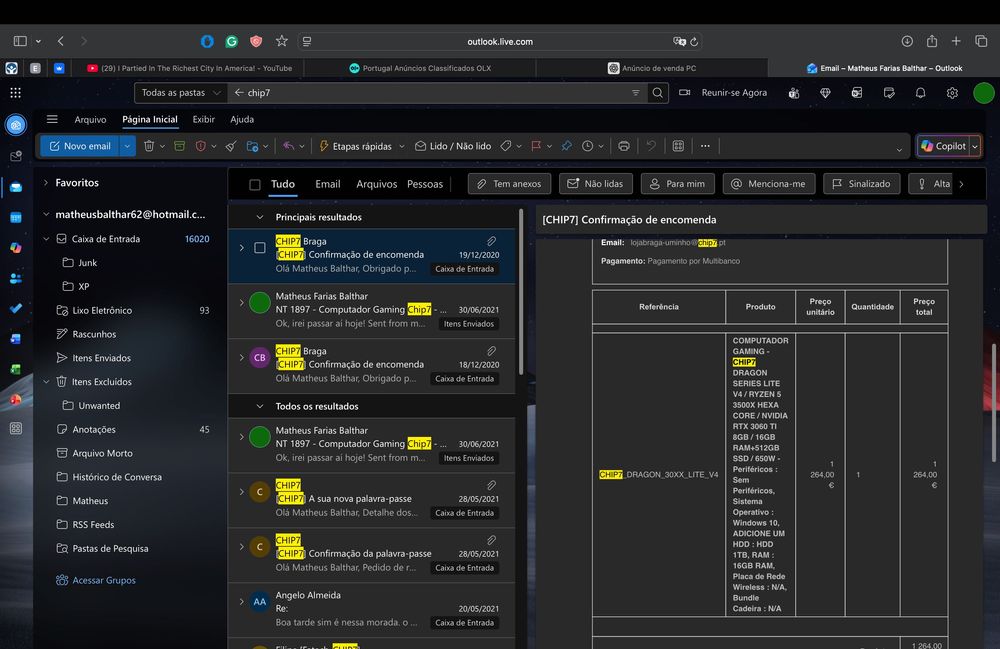
Task: Open the People app in the left rail
Action: click(16, 278)
